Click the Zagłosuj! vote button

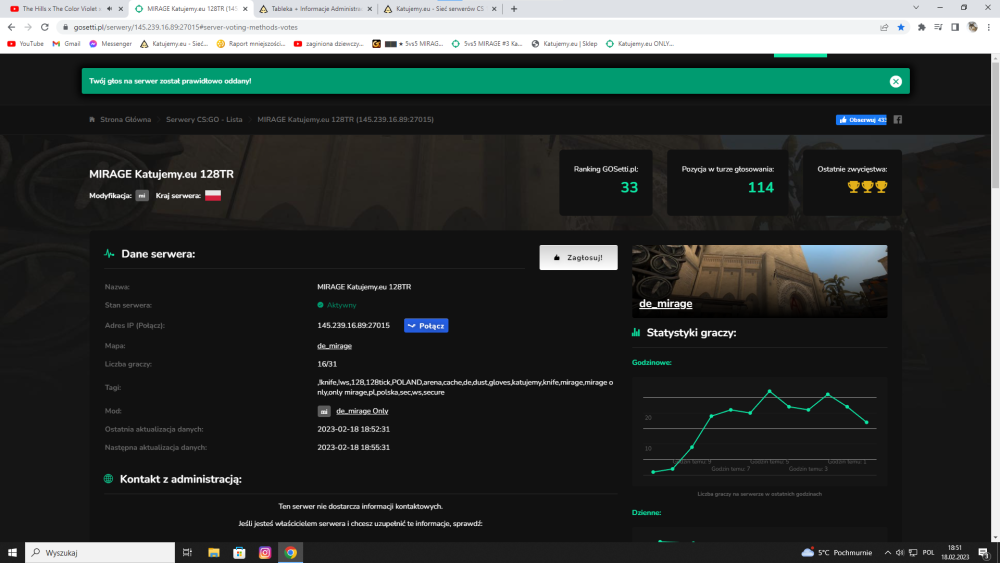(x=578, y=258)
